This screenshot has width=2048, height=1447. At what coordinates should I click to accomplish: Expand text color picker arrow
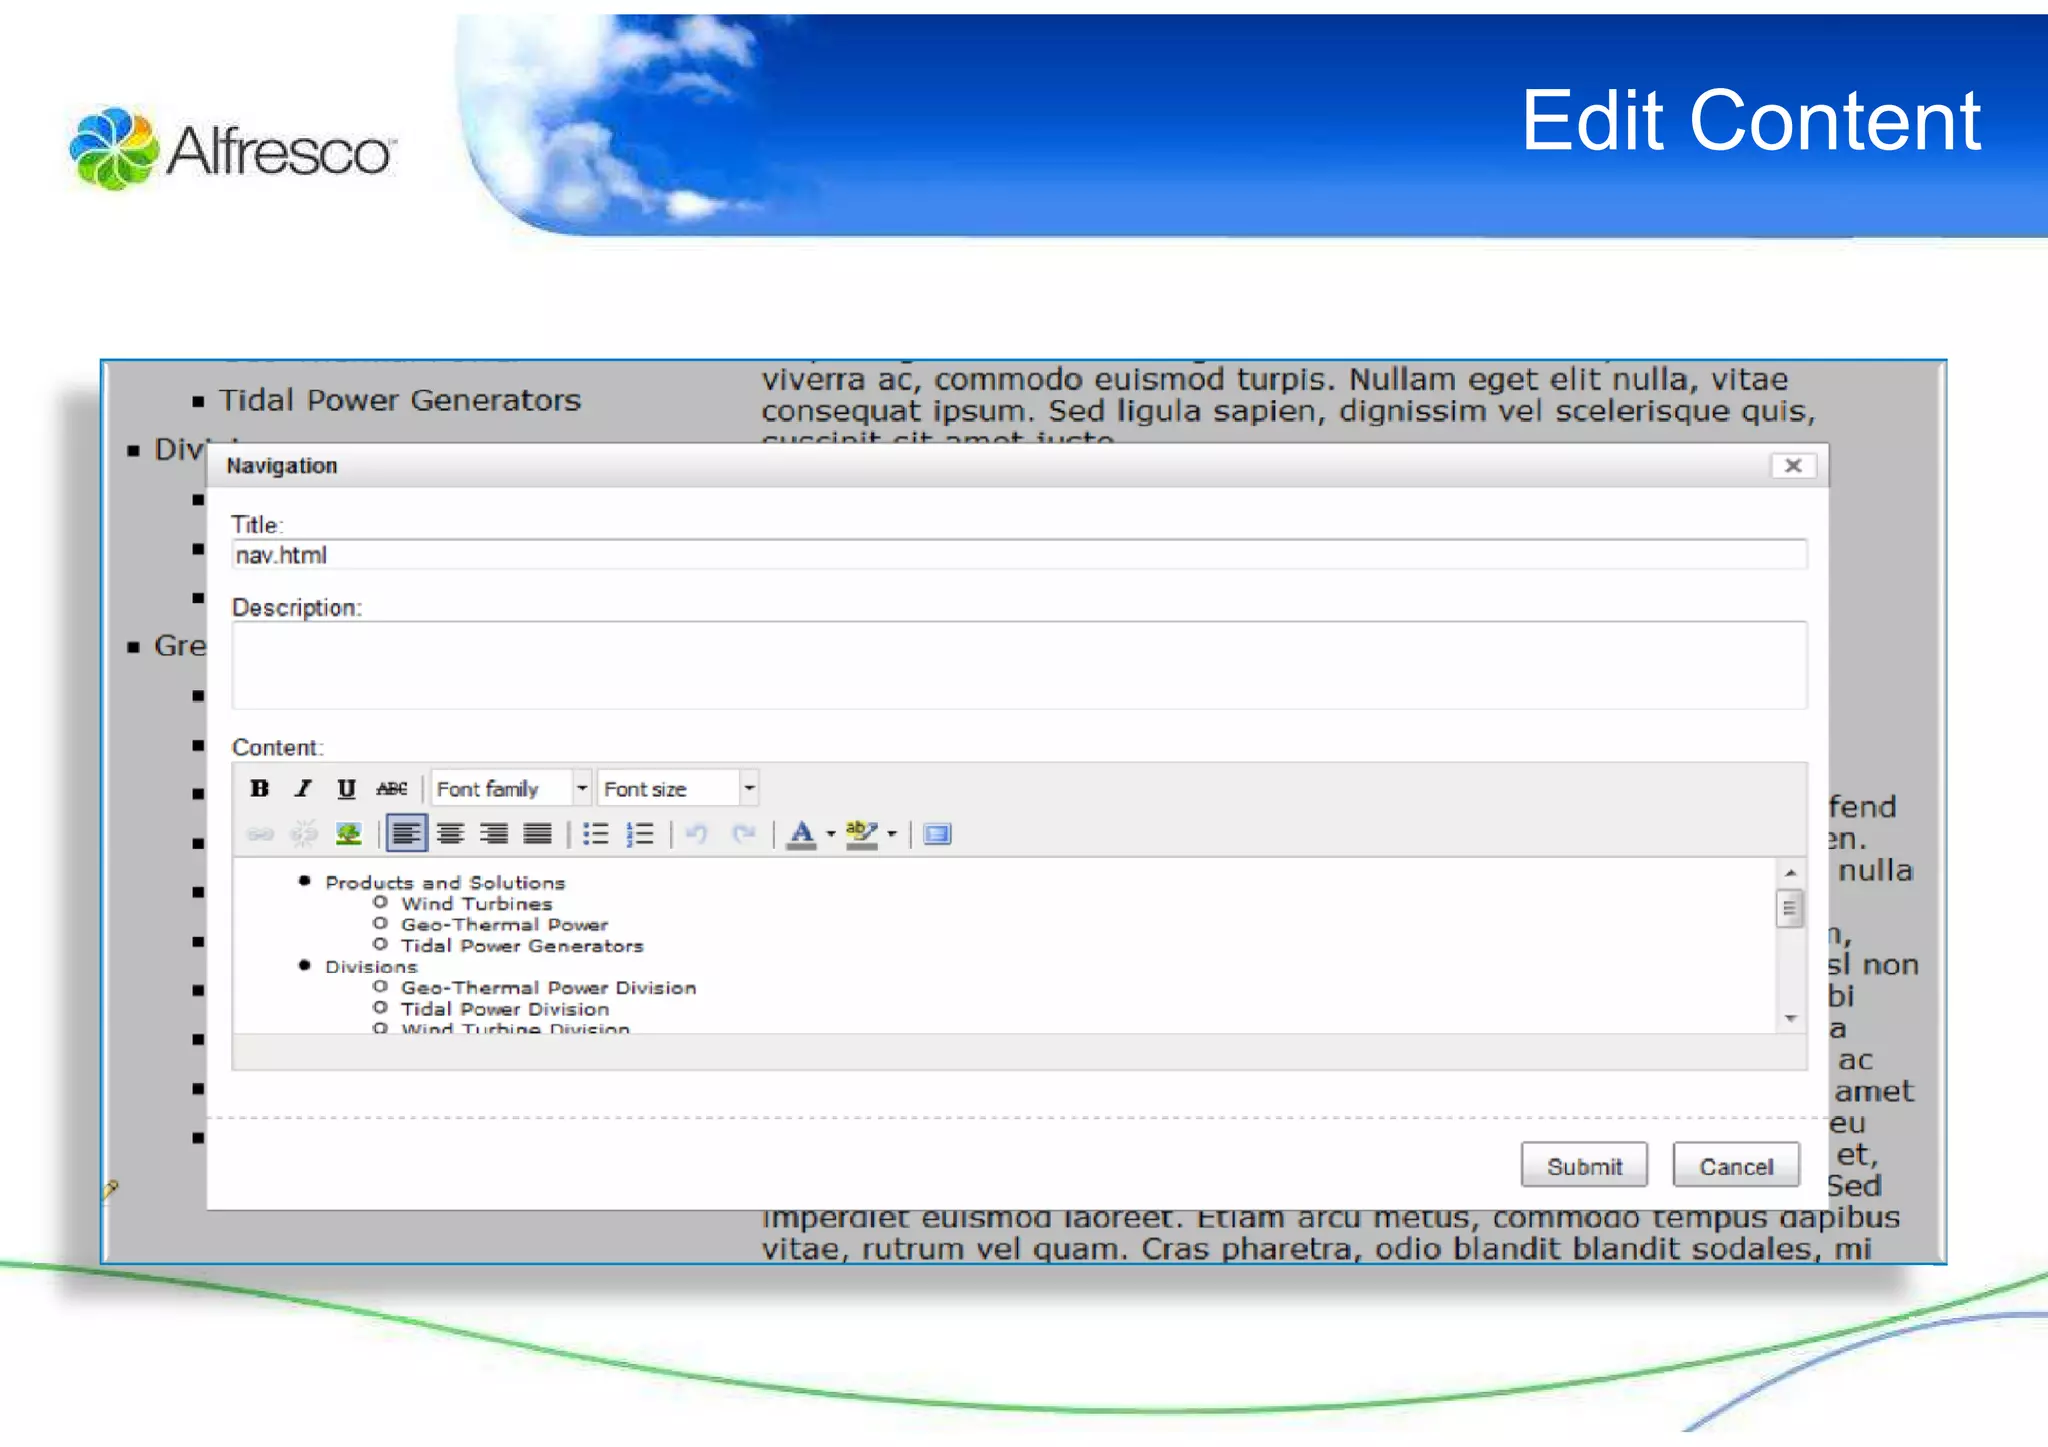831,834
